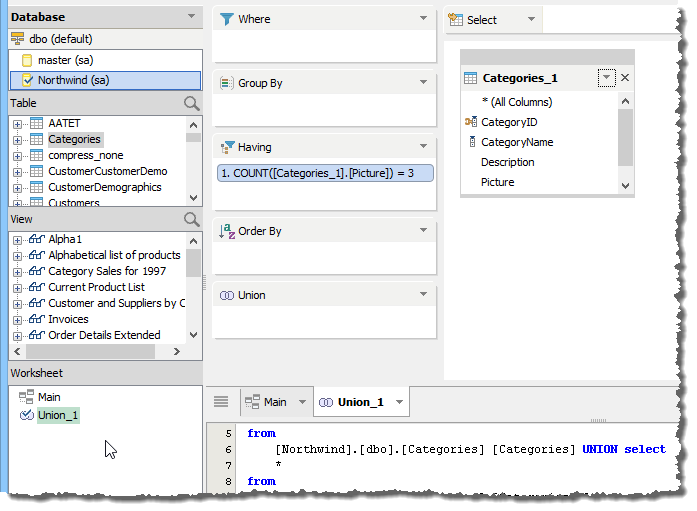Expand the Invoices view node

click(17, 319)
